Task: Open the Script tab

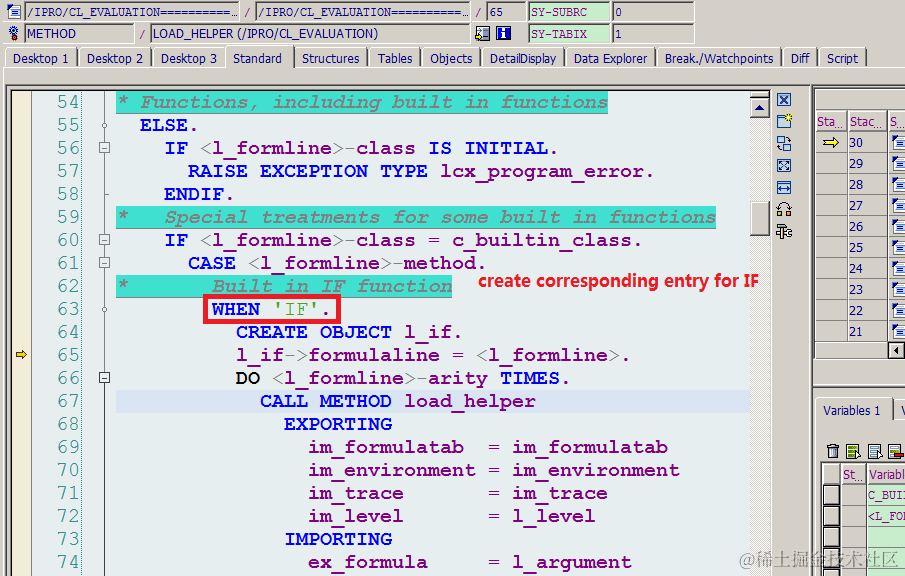Action: coord(842,58)
